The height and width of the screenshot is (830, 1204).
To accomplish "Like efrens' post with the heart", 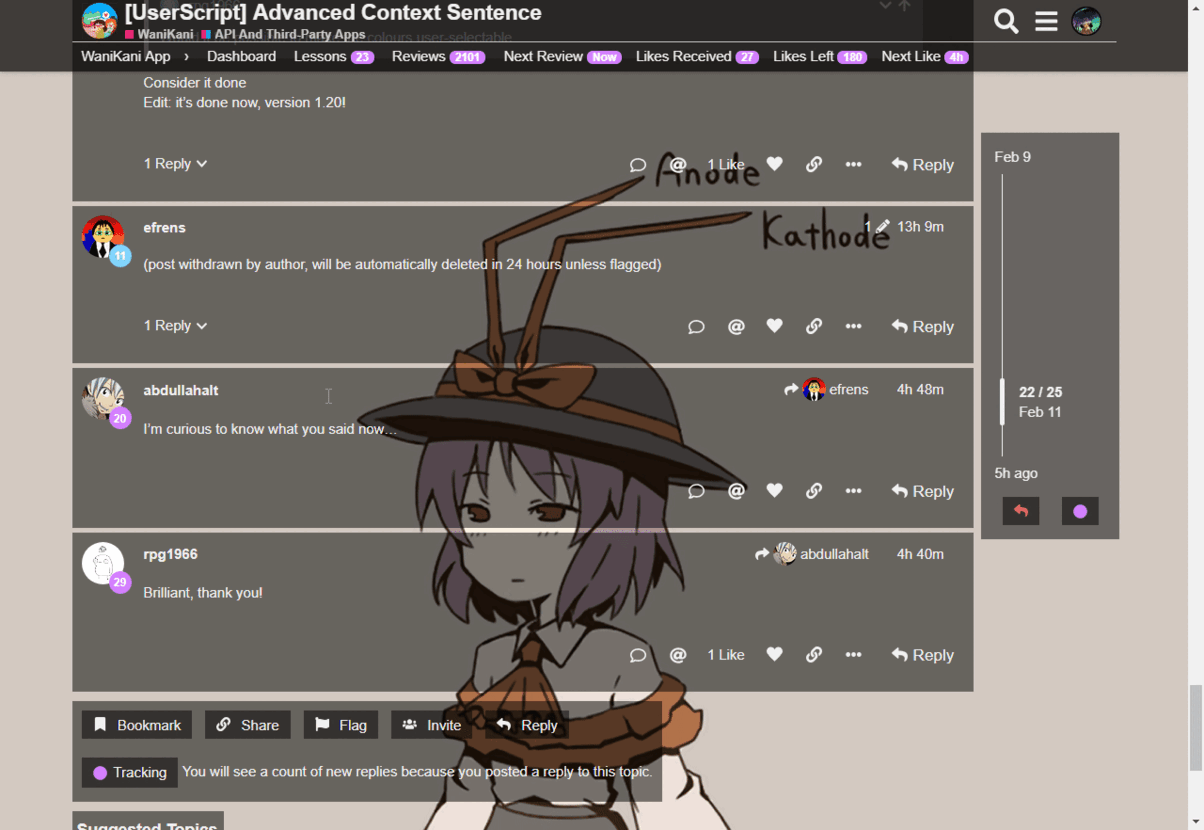I will click(775, 327).
